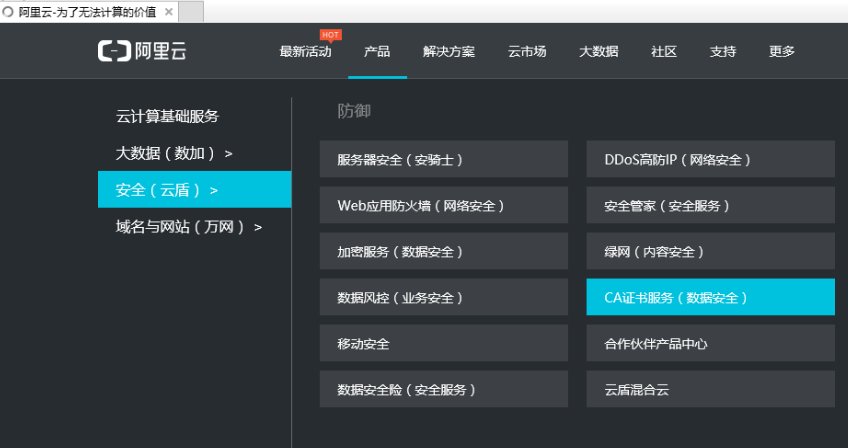Screen dimensions: 848x448
Task: Open the 解决方案 menu
Action: [x=449, y=52]
